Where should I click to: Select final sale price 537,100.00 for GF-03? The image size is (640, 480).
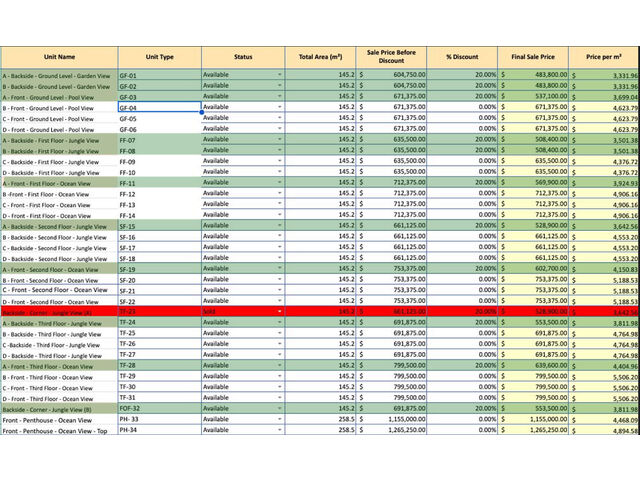click(533, 96)
